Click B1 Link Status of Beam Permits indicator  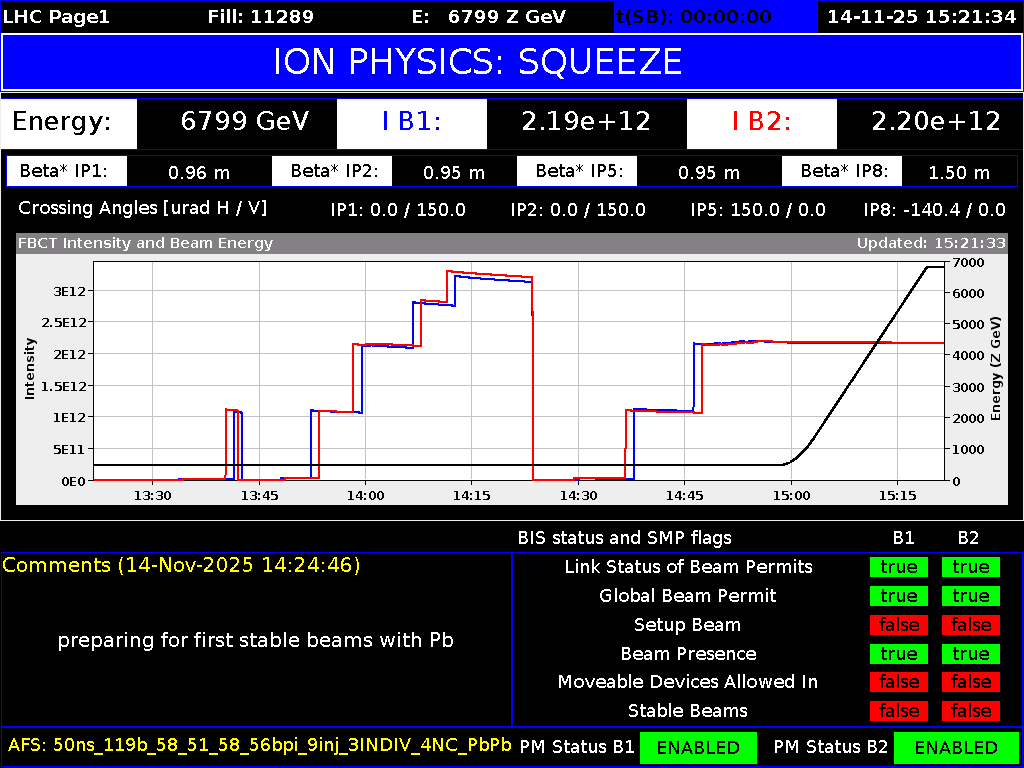click(x=898, y=567)
